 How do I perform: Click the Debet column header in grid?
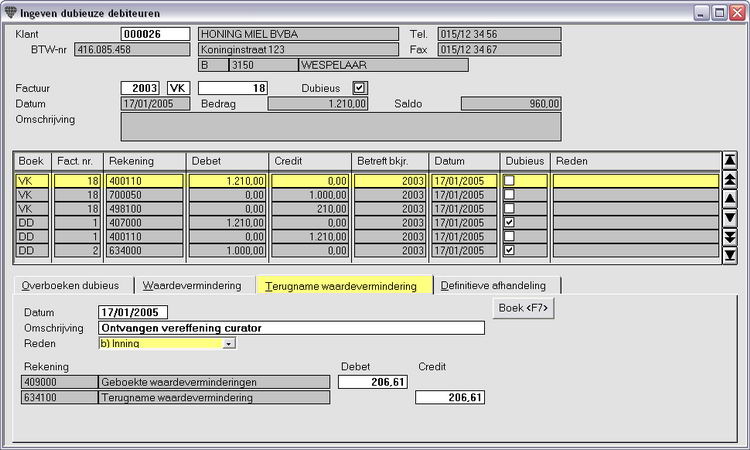point(227,161)
